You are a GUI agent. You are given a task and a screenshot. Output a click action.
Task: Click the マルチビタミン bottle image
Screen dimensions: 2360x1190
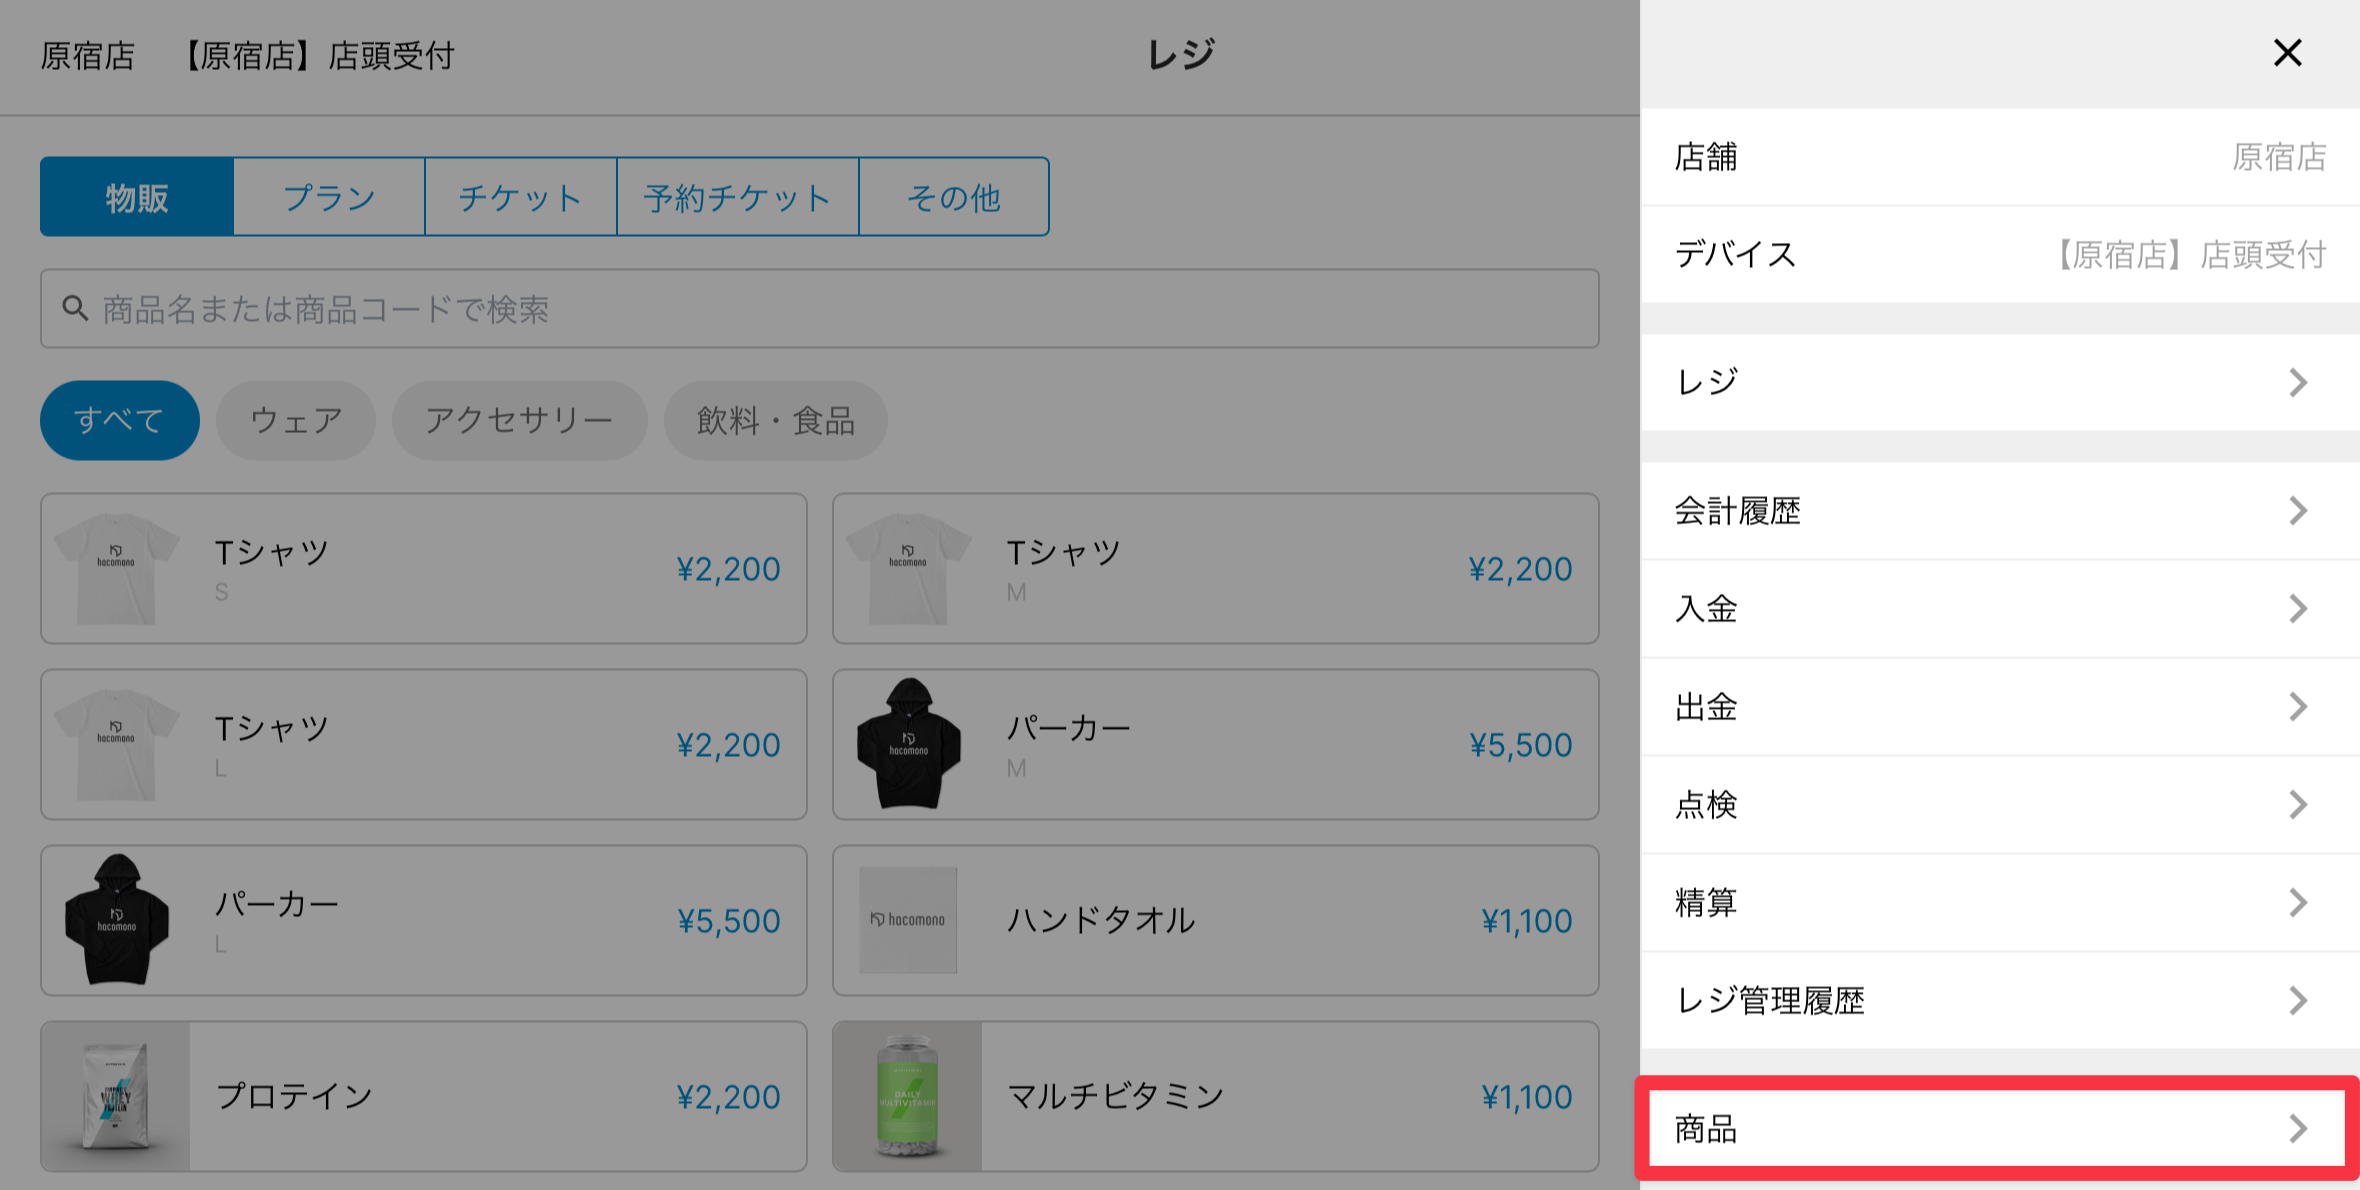pyautogui.click(x=907, y=1096)
